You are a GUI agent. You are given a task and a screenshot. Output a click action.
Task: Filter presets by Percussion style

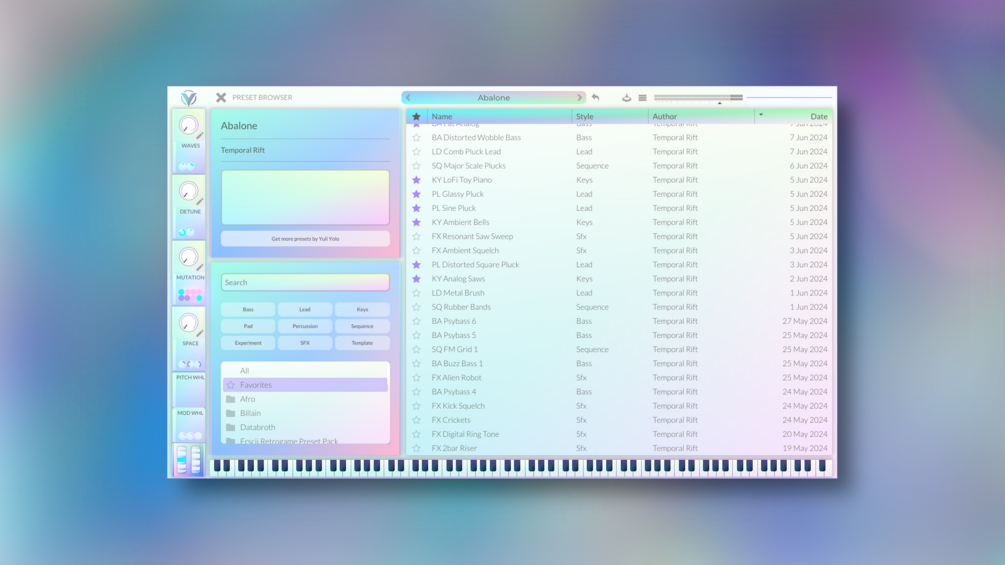(x=305, y=326)
